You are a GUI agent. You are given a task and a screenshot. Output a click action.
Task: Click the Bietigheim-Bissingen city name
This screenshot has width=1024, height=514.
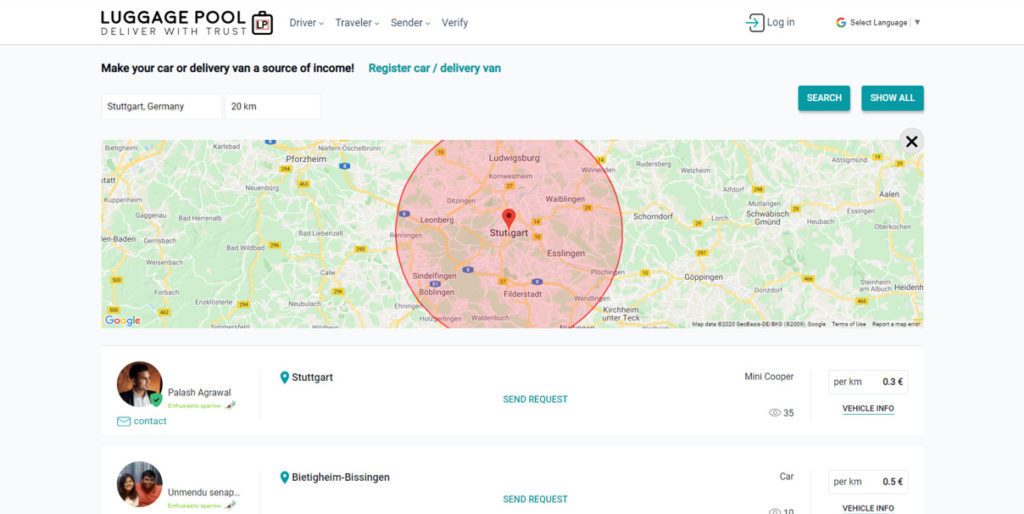pos(341,477)
